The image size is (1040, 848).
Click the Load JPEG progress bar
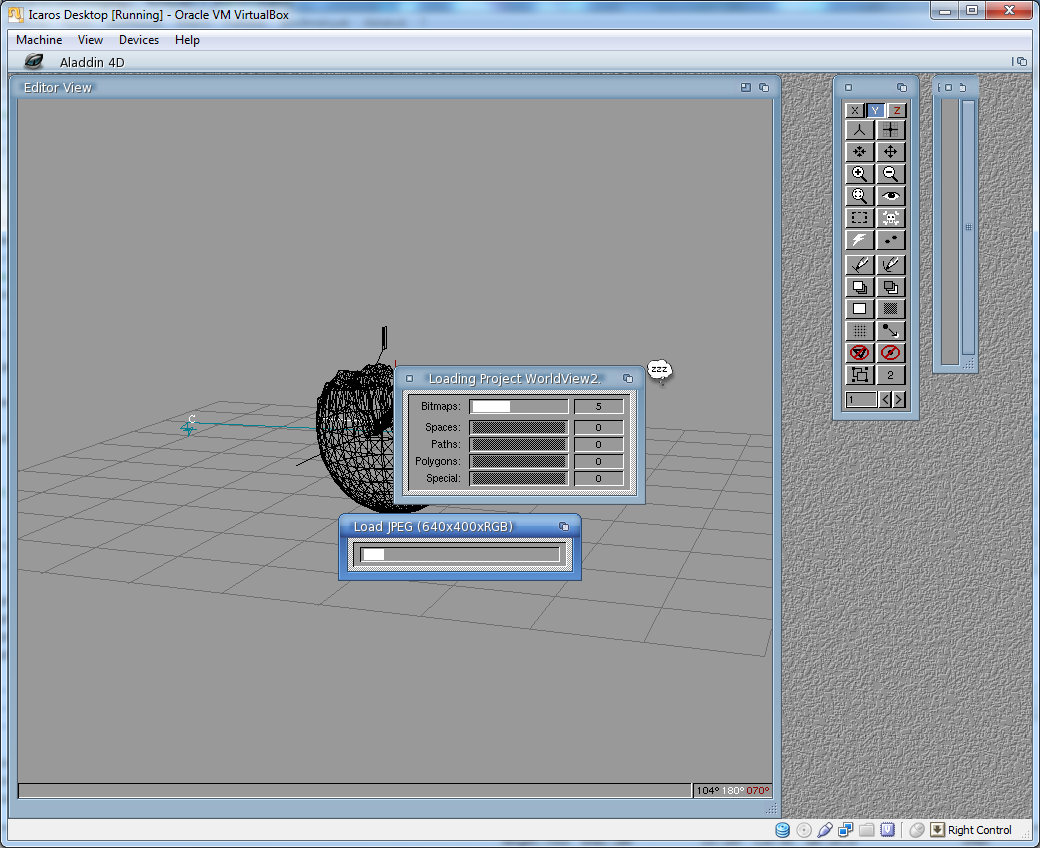coord(460,554)
